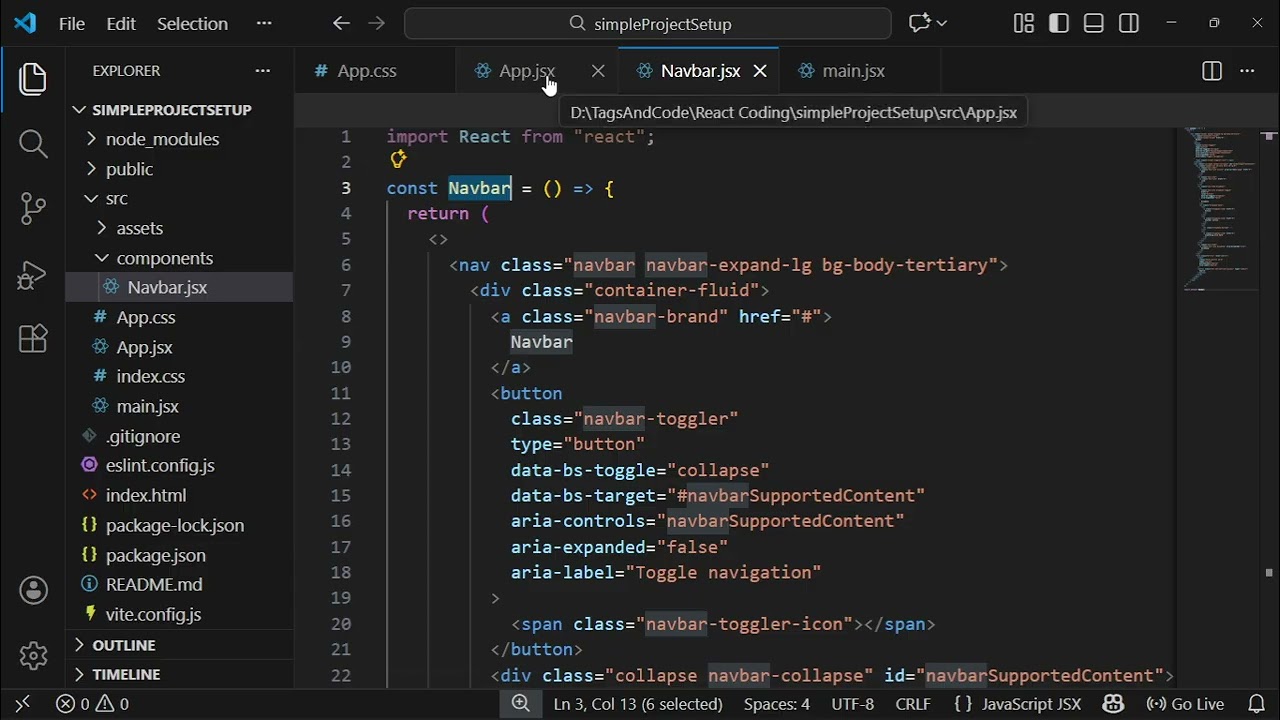This screenshot has width=1280, height=720.
Task: Open the overflow menu ellipsis in menu bar
Action: point(264,23)
